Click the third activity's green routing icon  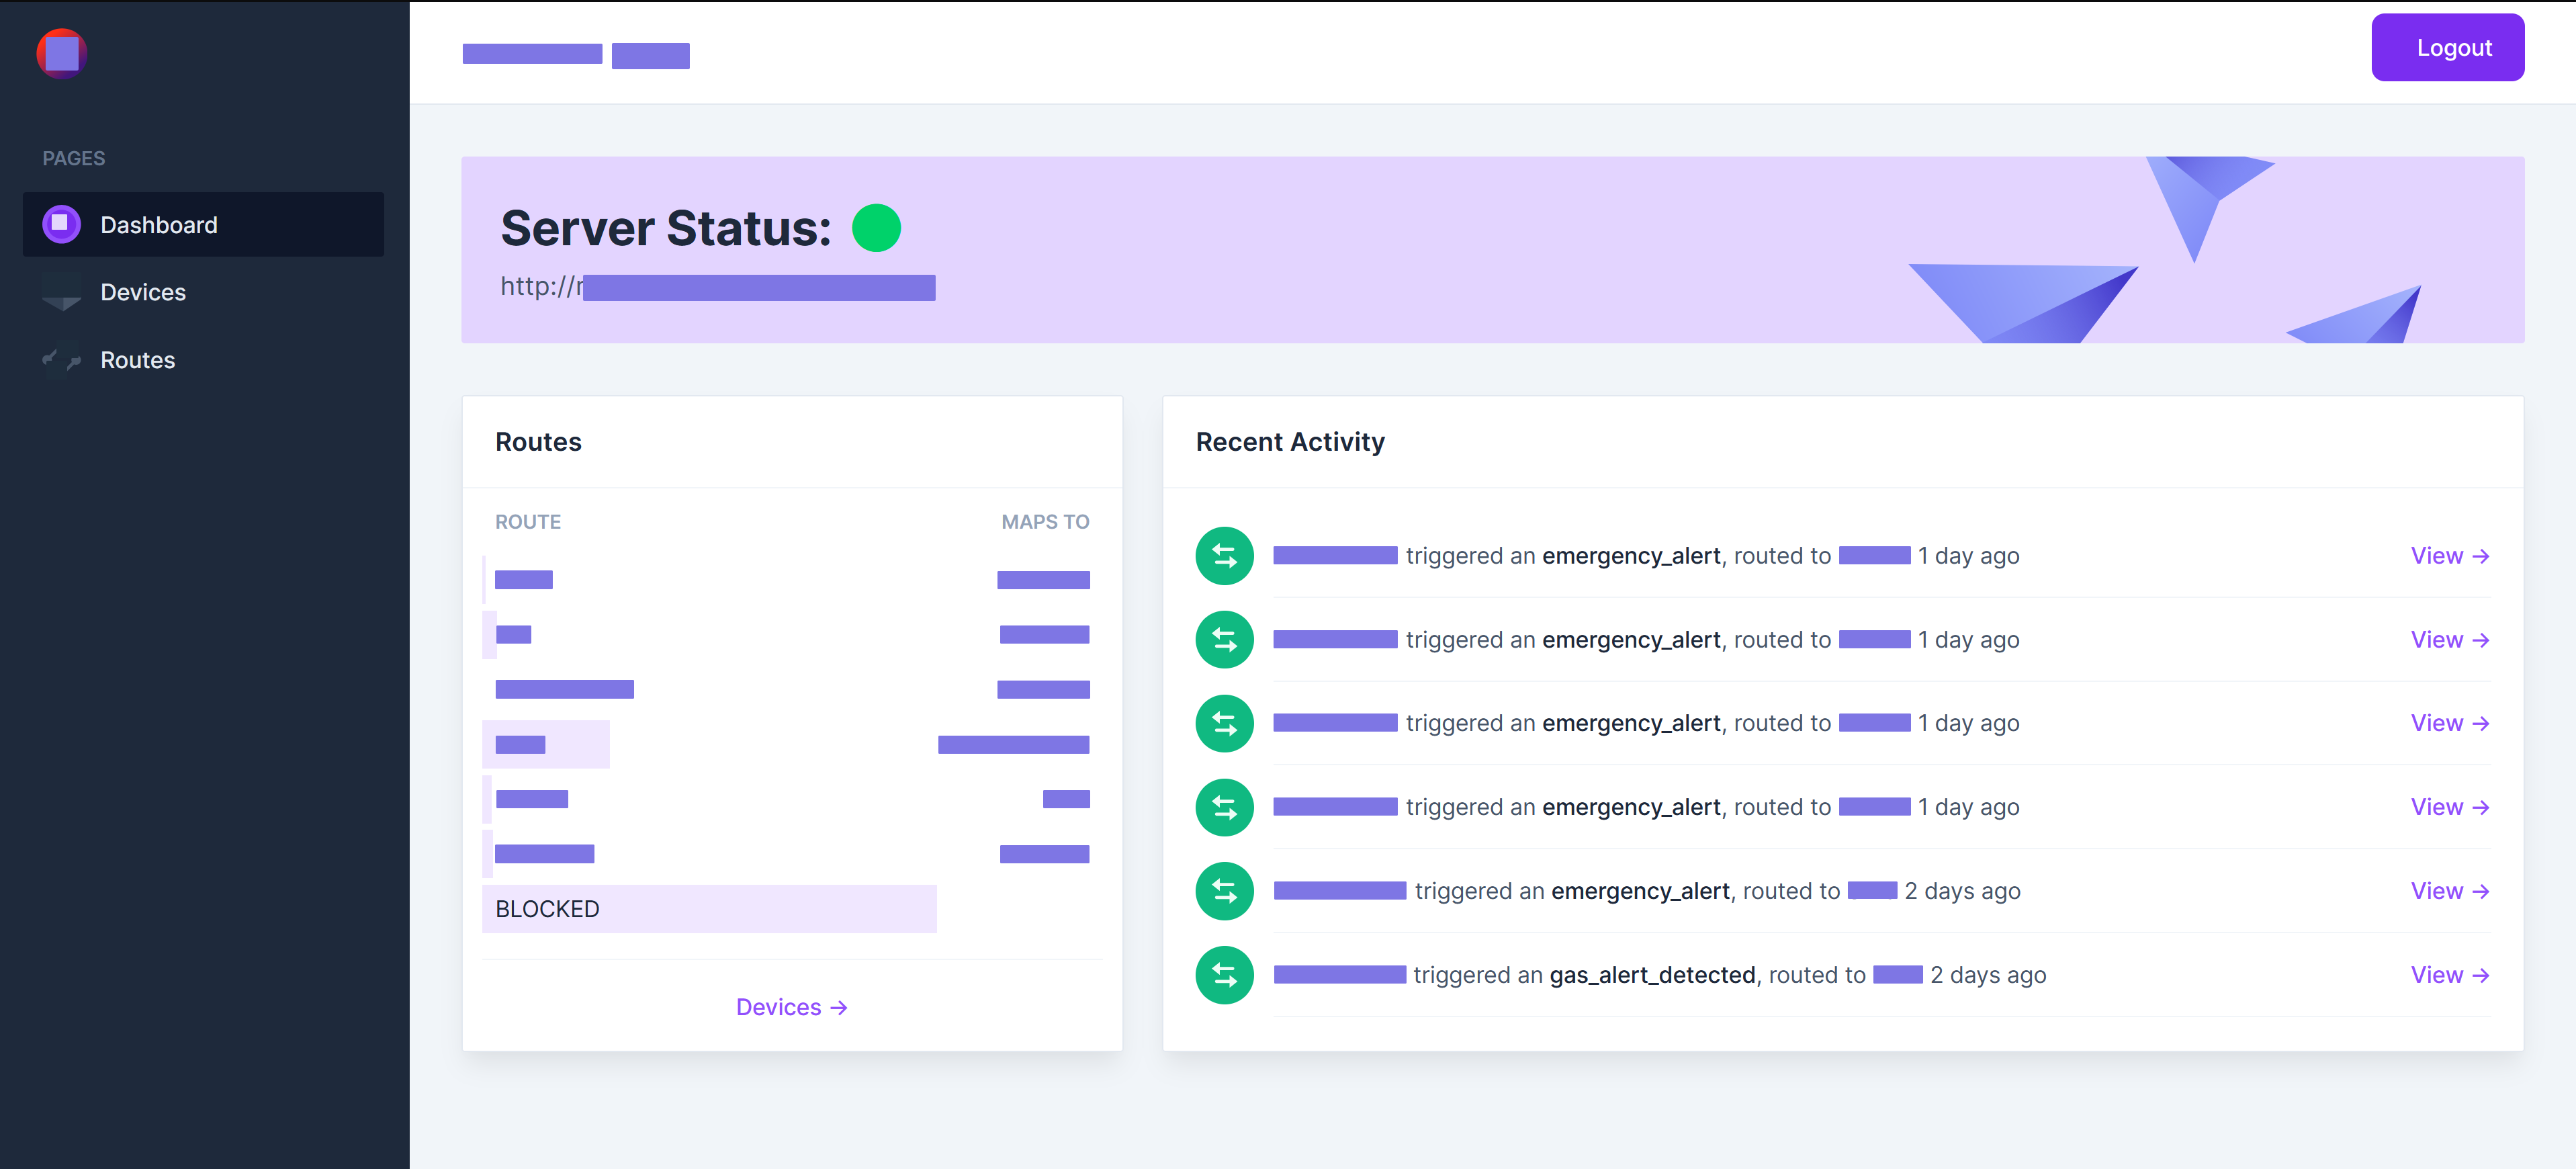pos(1224,723)
